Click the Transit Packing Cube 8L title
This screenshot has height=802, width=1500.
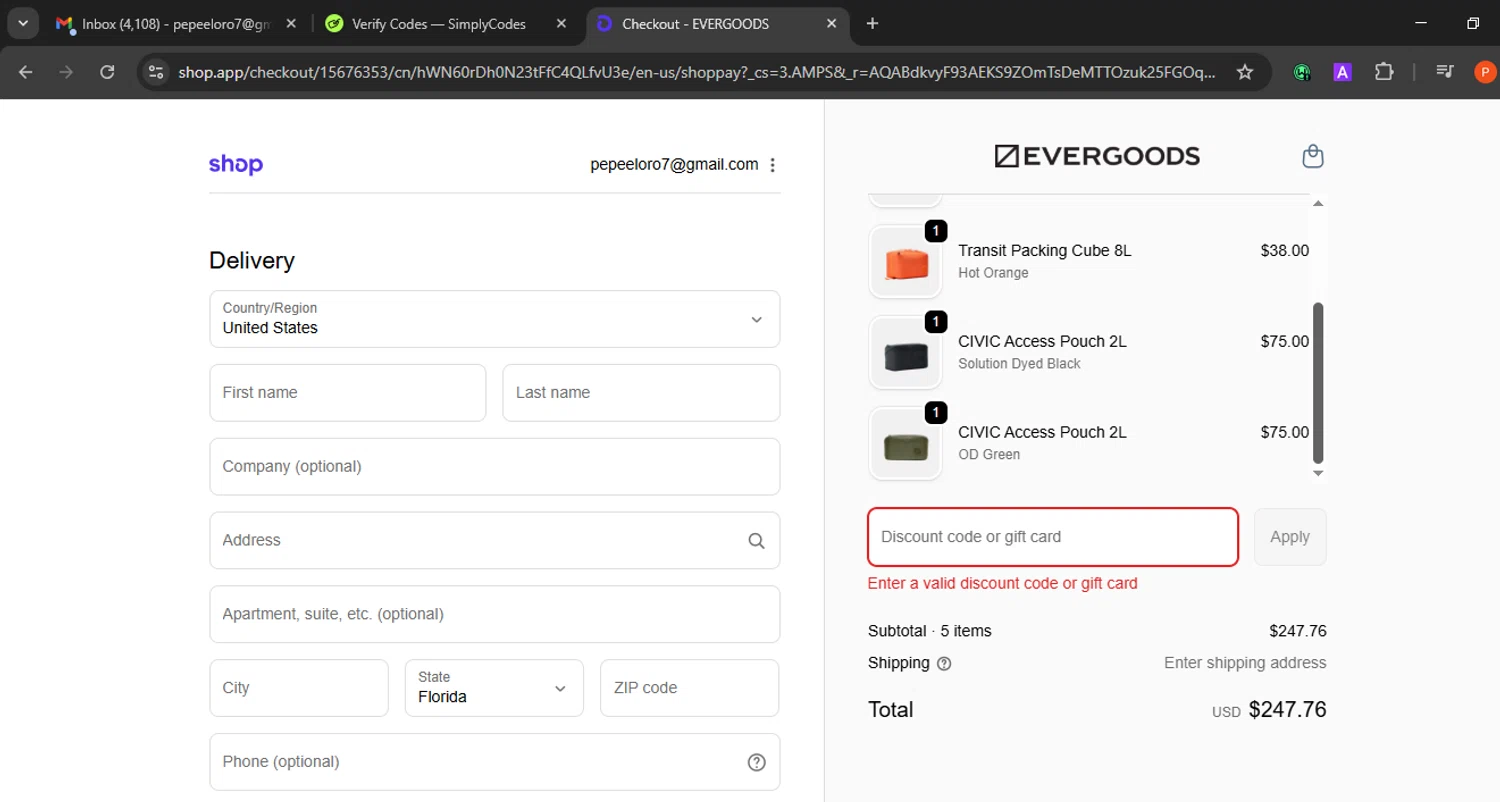[x=1045, y=251]
